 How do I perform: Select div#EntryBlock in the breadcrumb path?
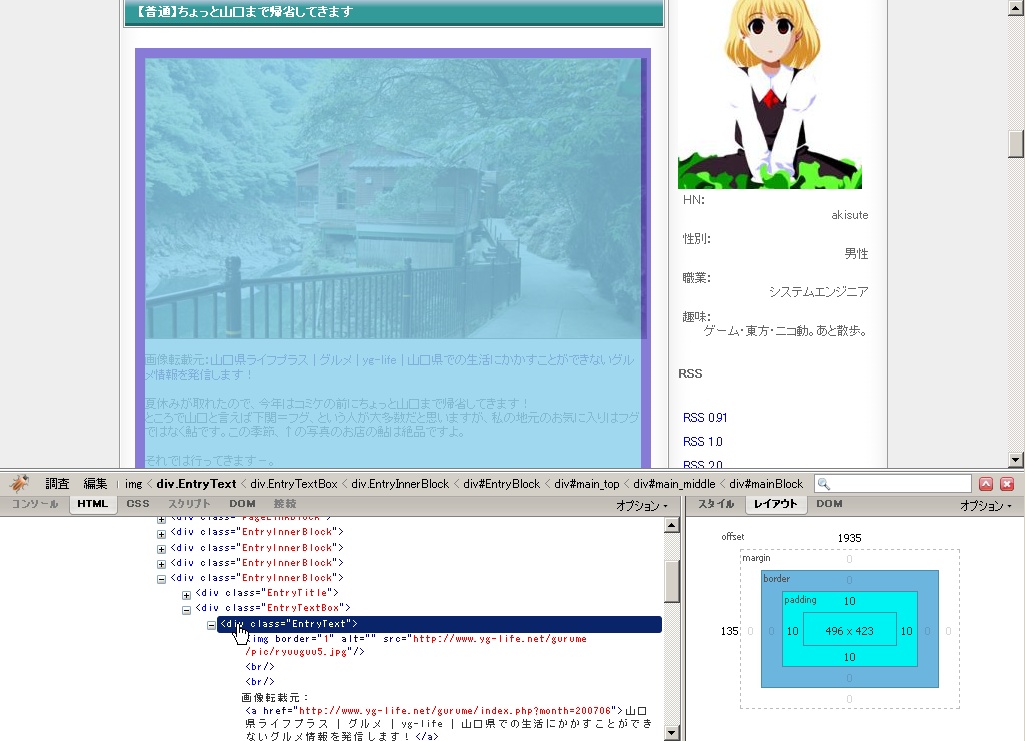pos(501,484)
